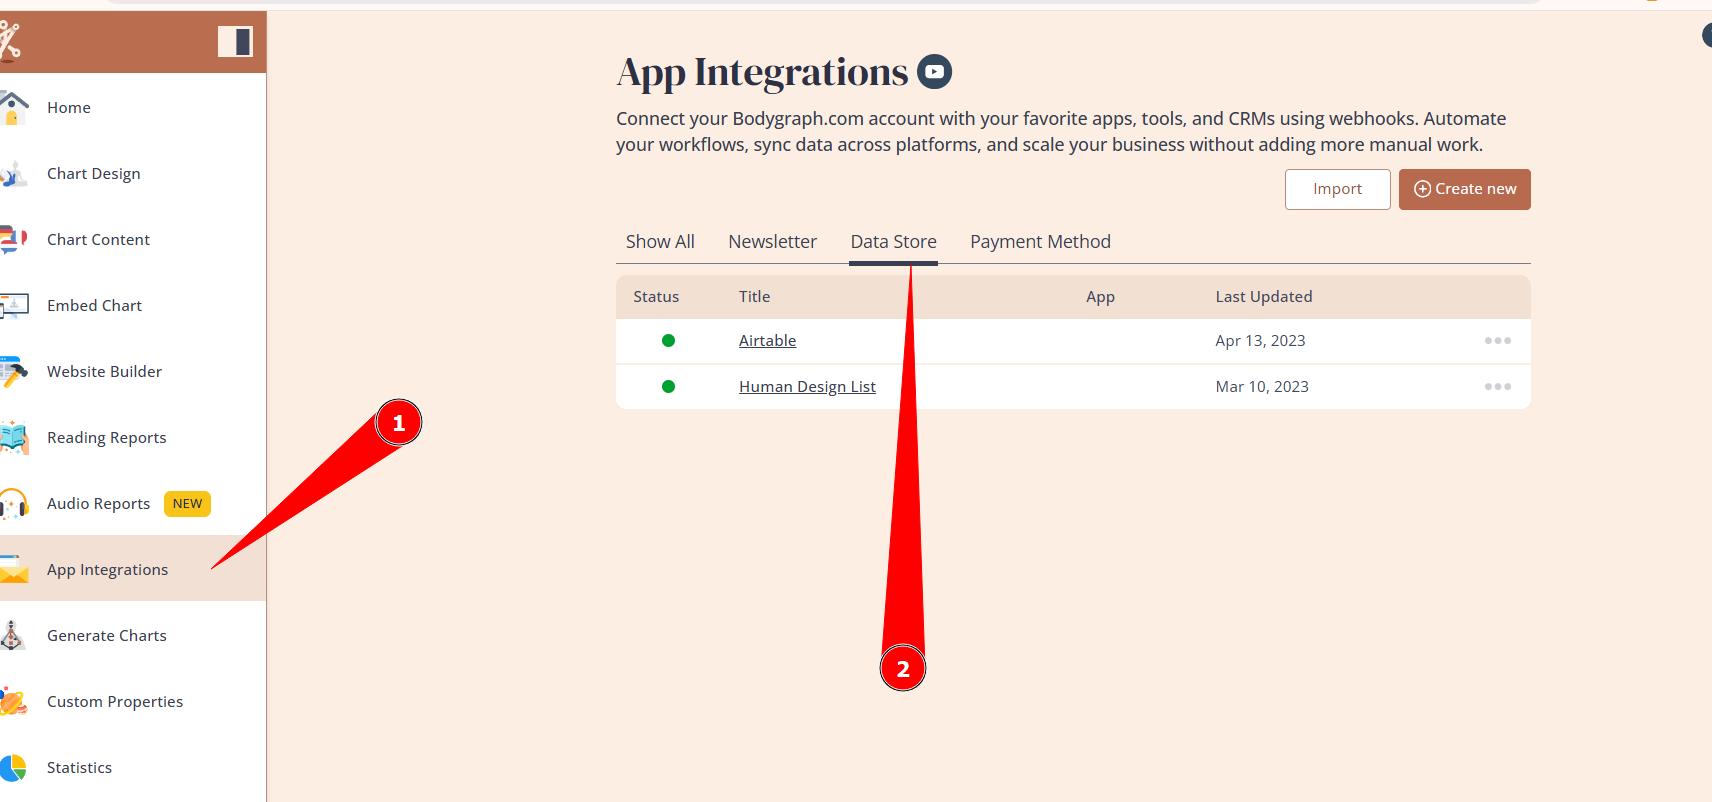The width and height of the screenshot is (1712, 802).
Task: Click the Reading Reports book icon
Action: coord(13,438)
